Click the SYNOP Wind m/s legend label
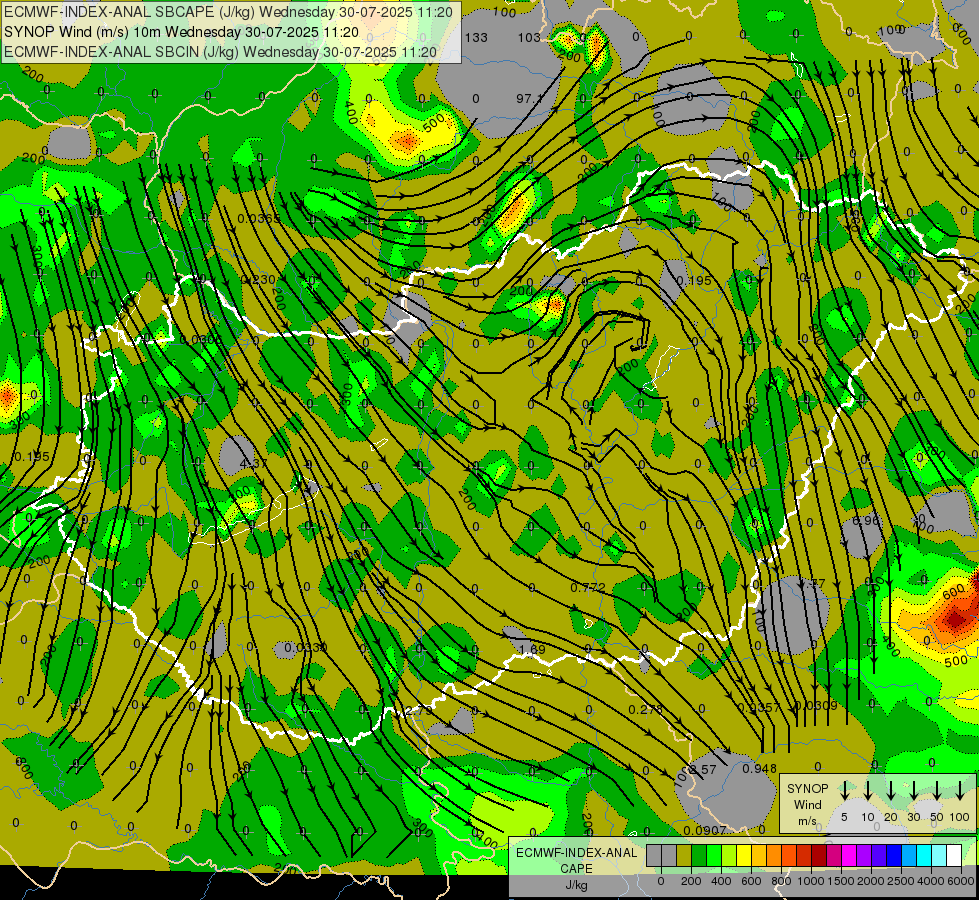Image resolution: width=979 pixels, height=900 pixels. click(807, 804)
